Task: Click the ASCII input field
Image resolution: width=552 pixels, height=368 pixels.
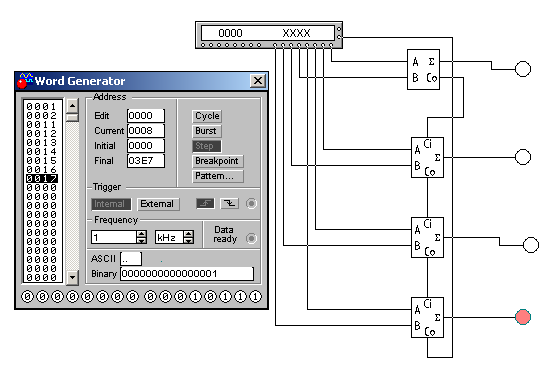Action: 131,259
